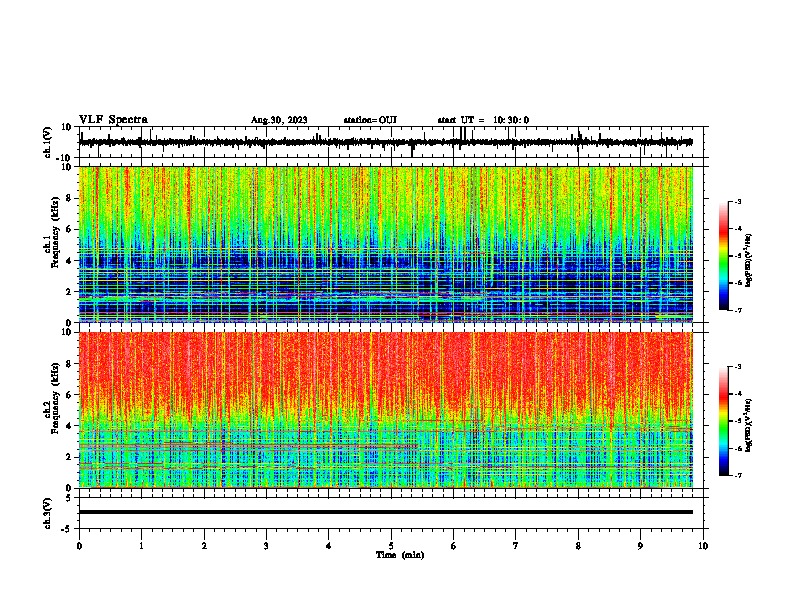Click the "Time (min)" axis label

pyautogui.click(x=400, y=555)
